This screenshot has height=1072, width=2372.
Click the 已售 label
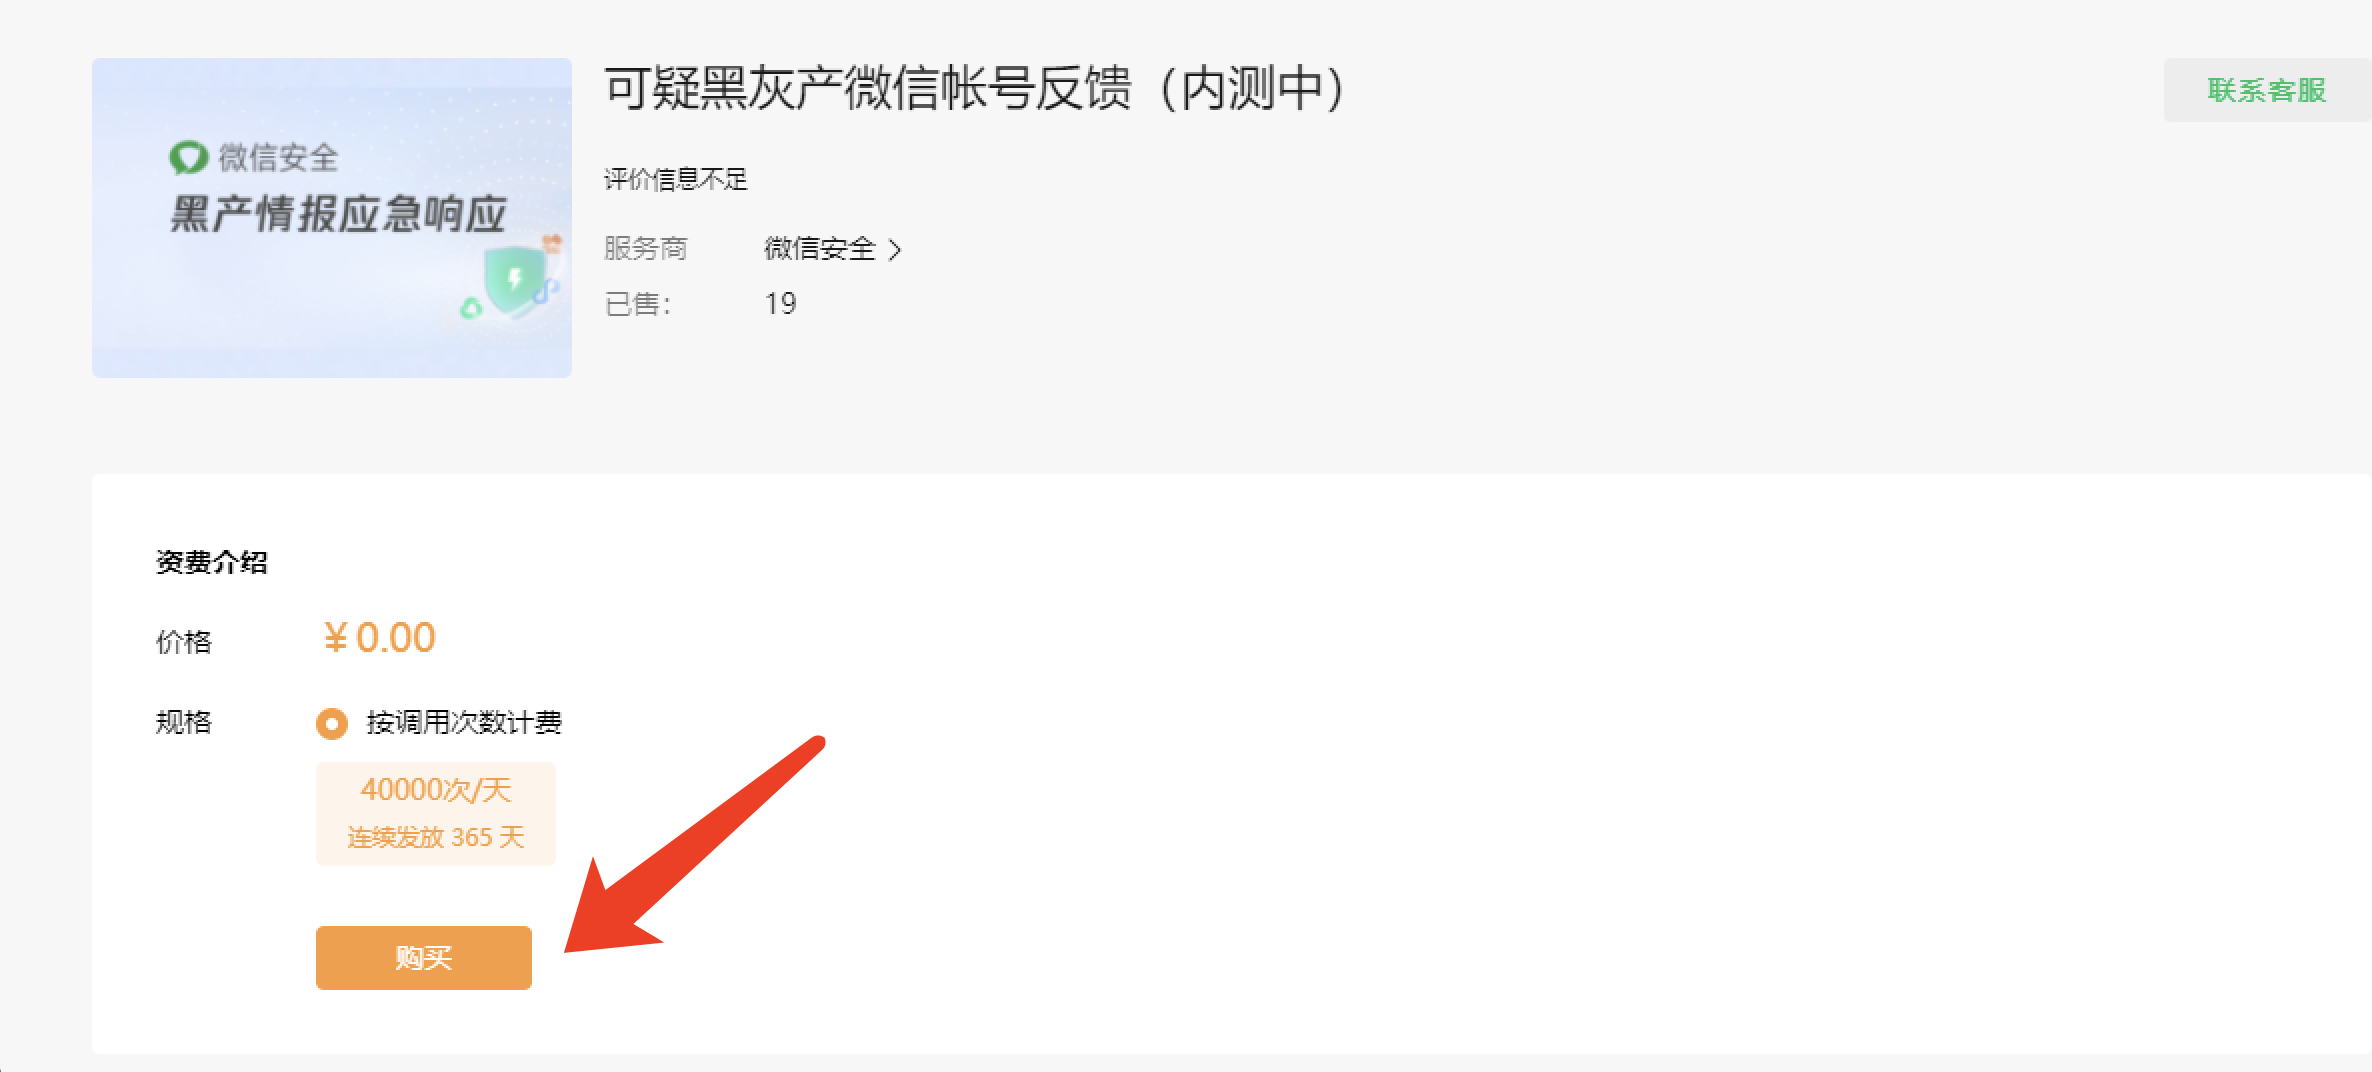pyautogui.click(x=637, y=304)
